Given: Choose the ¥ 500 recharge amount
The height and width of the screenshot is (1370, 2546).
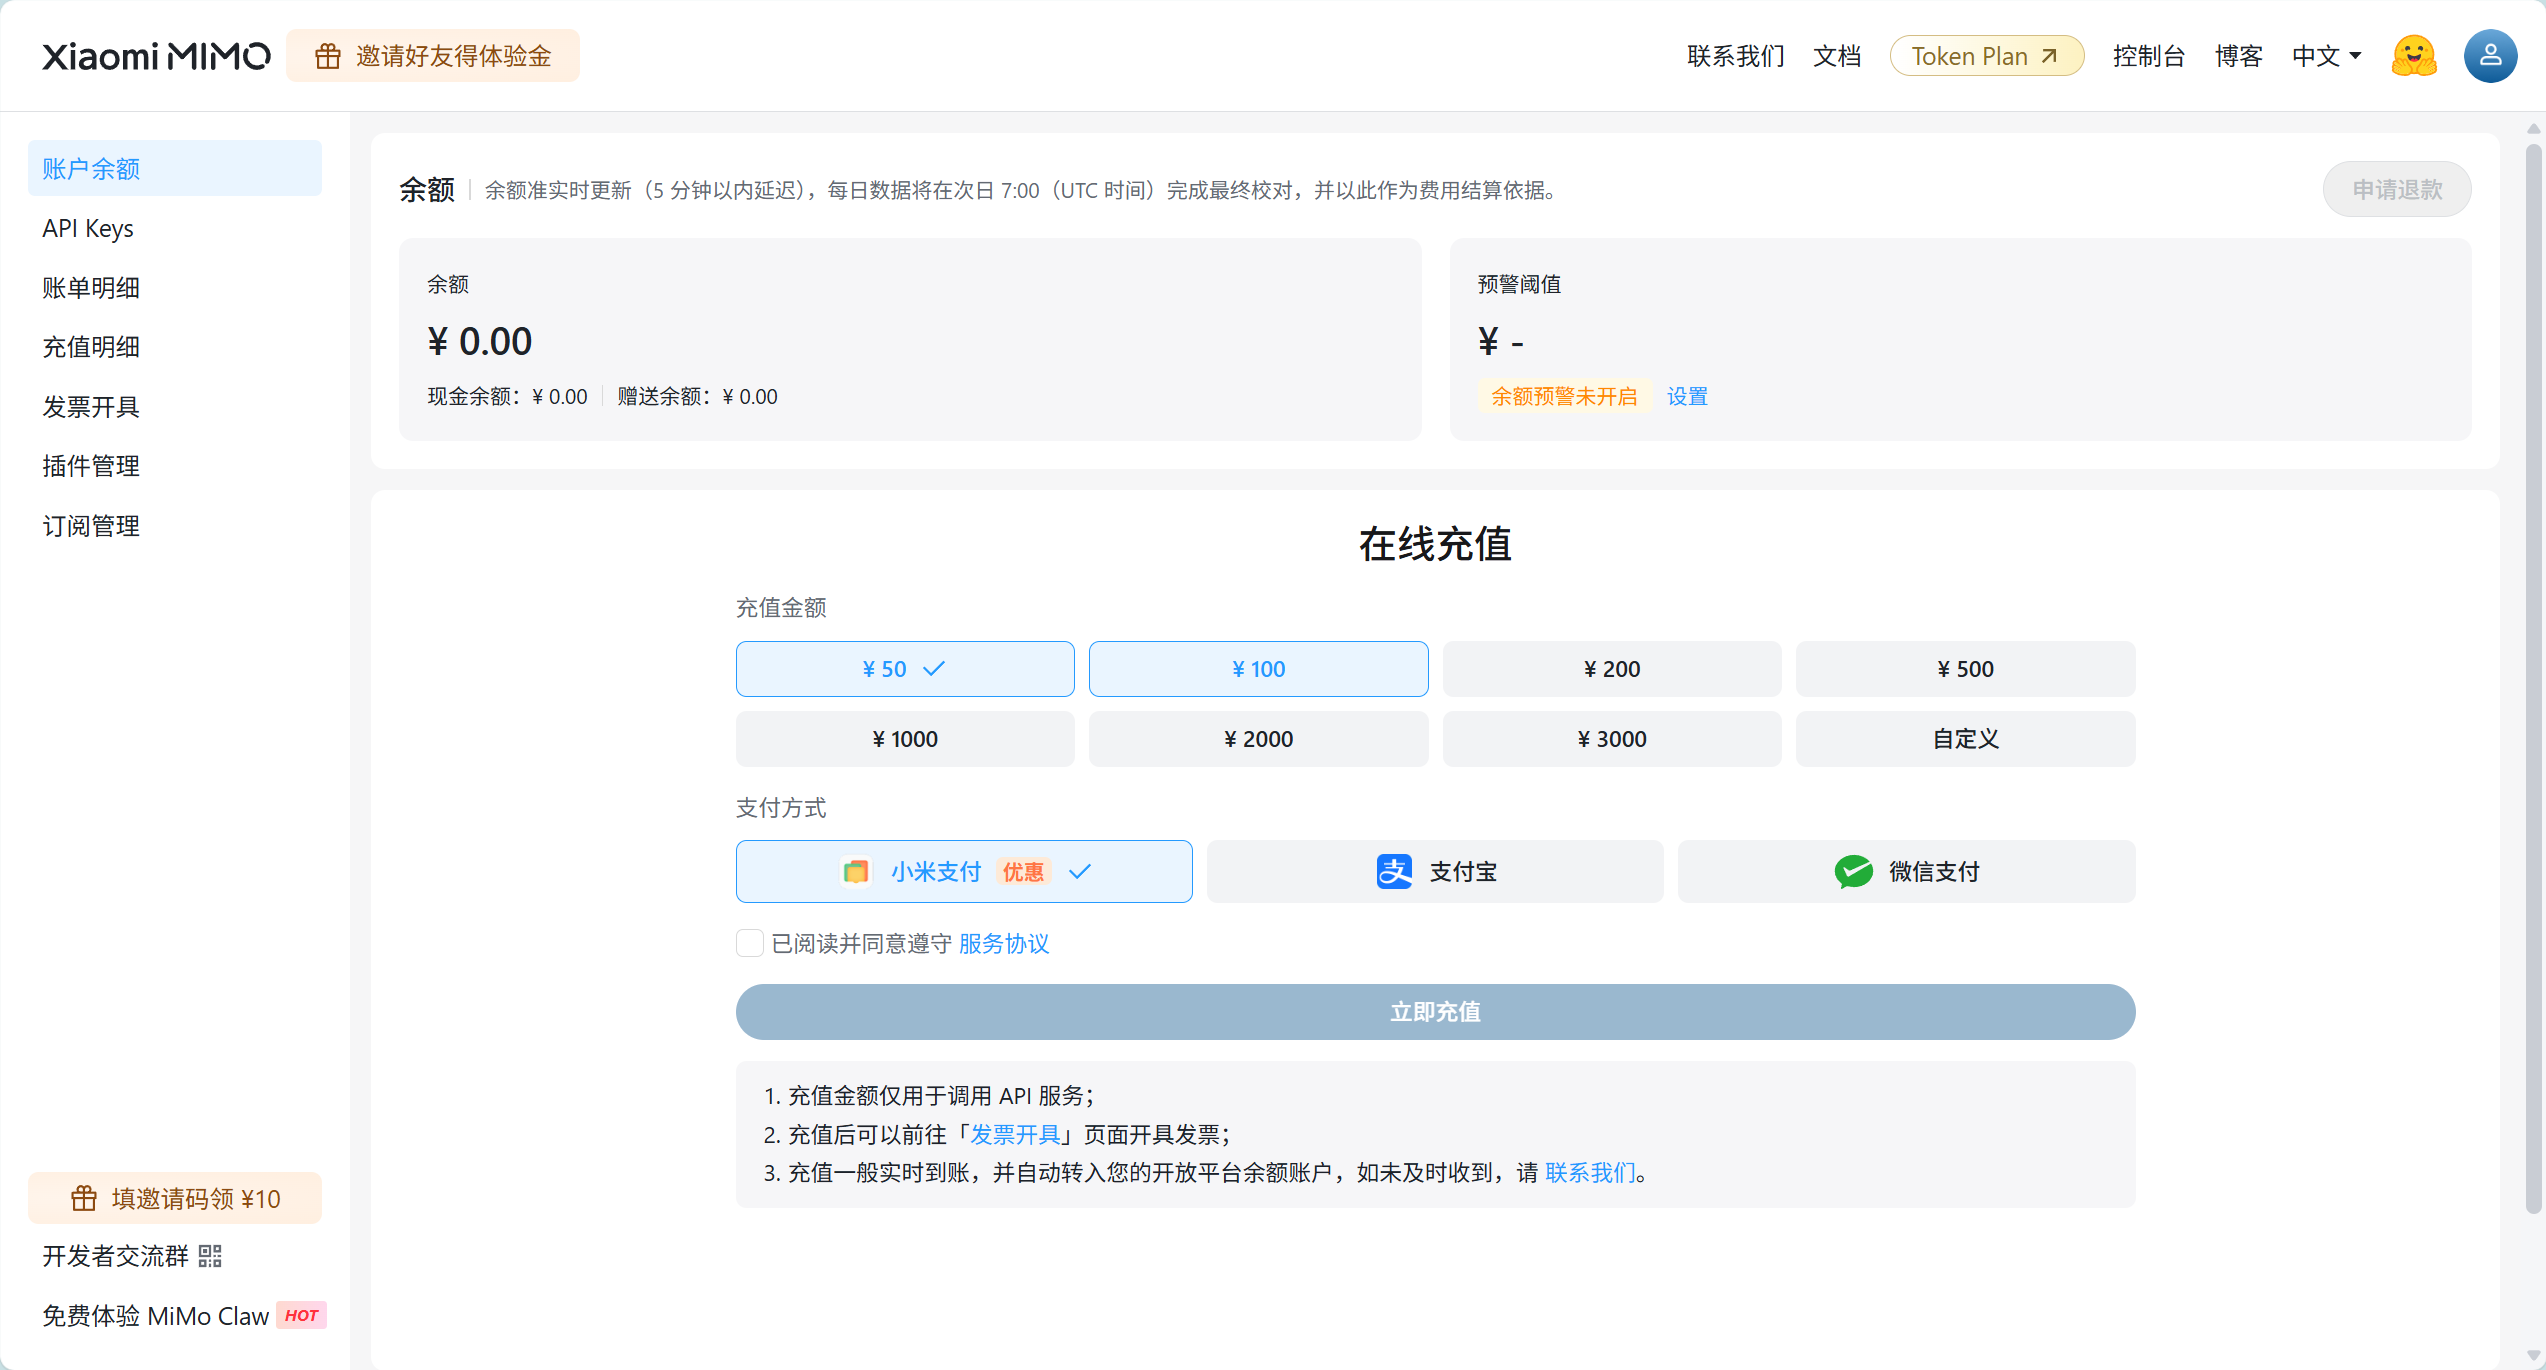Looking at the screenshot, I should coord(1965,669).
